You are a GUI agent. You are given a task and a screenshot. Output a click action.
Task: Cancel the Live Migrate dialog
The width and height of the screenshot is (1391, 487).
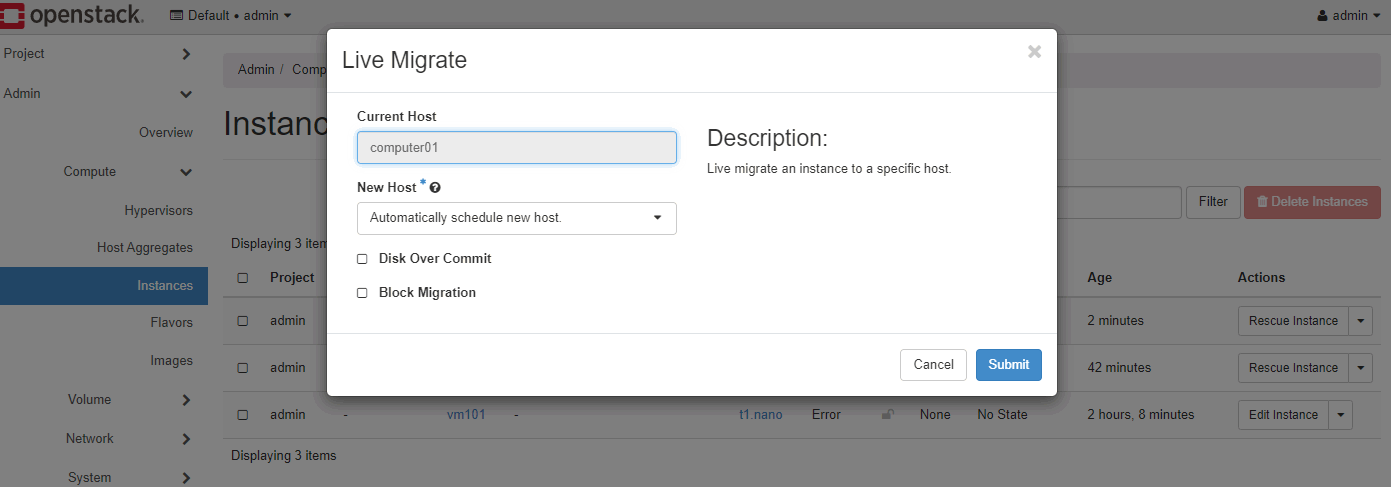point(933,365)
